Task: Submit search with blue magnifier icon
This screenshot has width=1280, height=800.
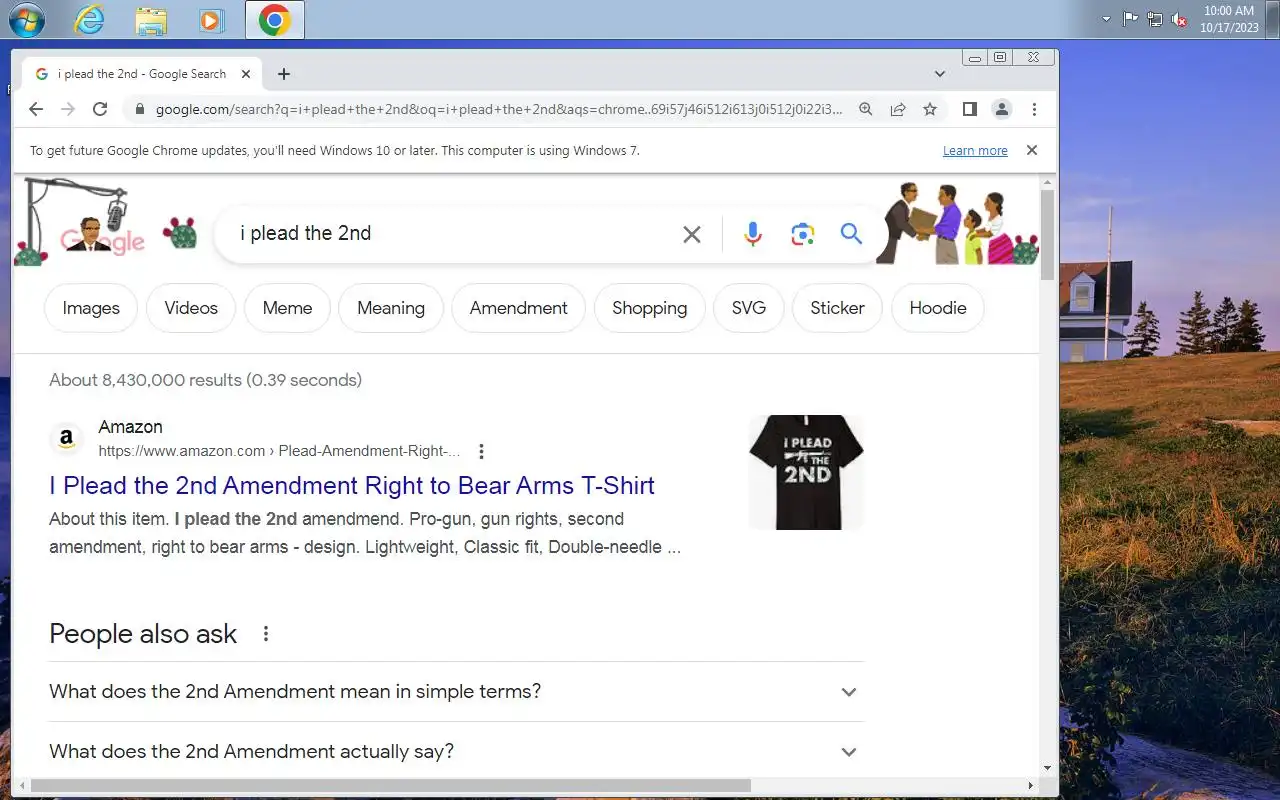Action: pyautogui.click(x=851, y=233)
